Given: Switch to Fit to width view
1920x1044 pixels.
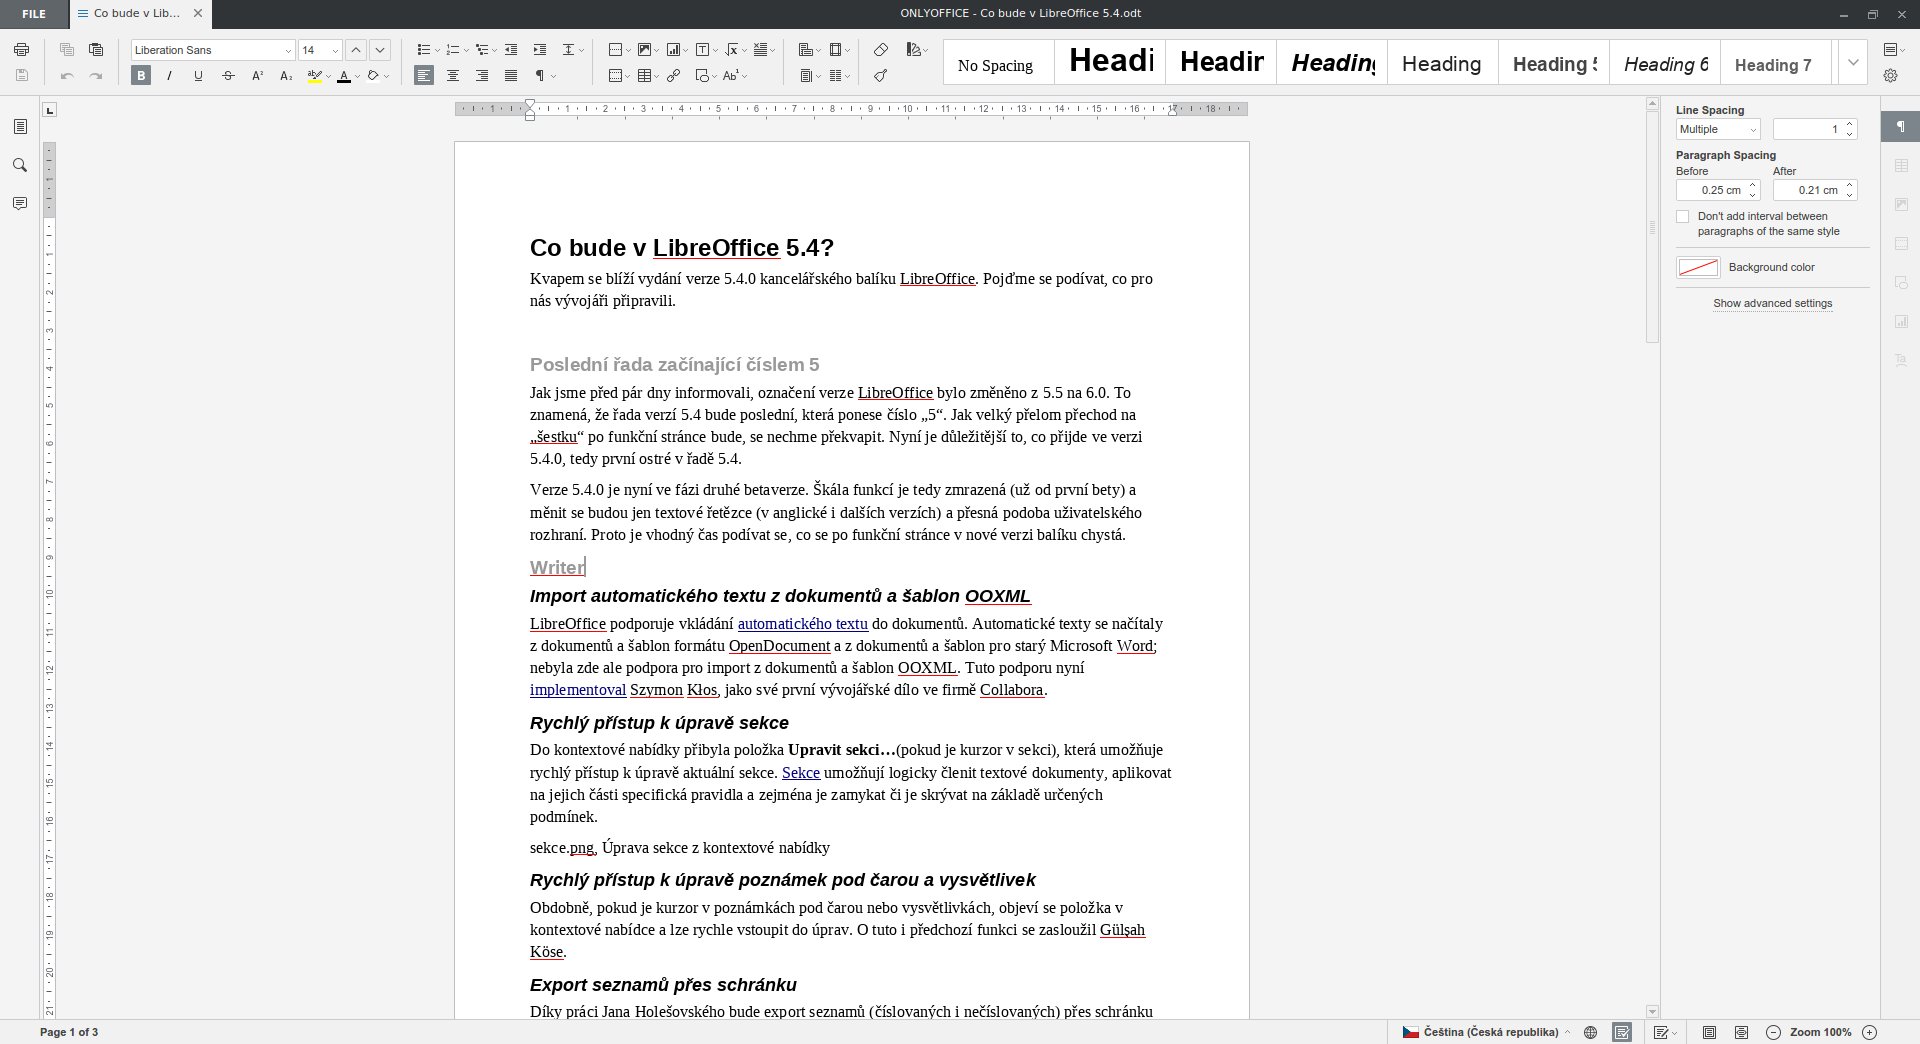Looking at the screenshot, I should 1741,1032.
